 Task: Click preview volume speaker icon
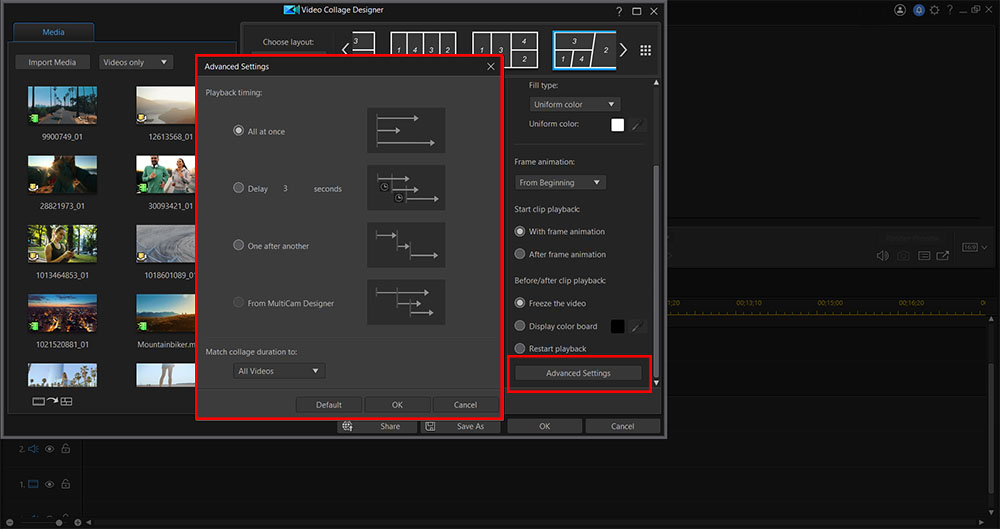point(883,256)
